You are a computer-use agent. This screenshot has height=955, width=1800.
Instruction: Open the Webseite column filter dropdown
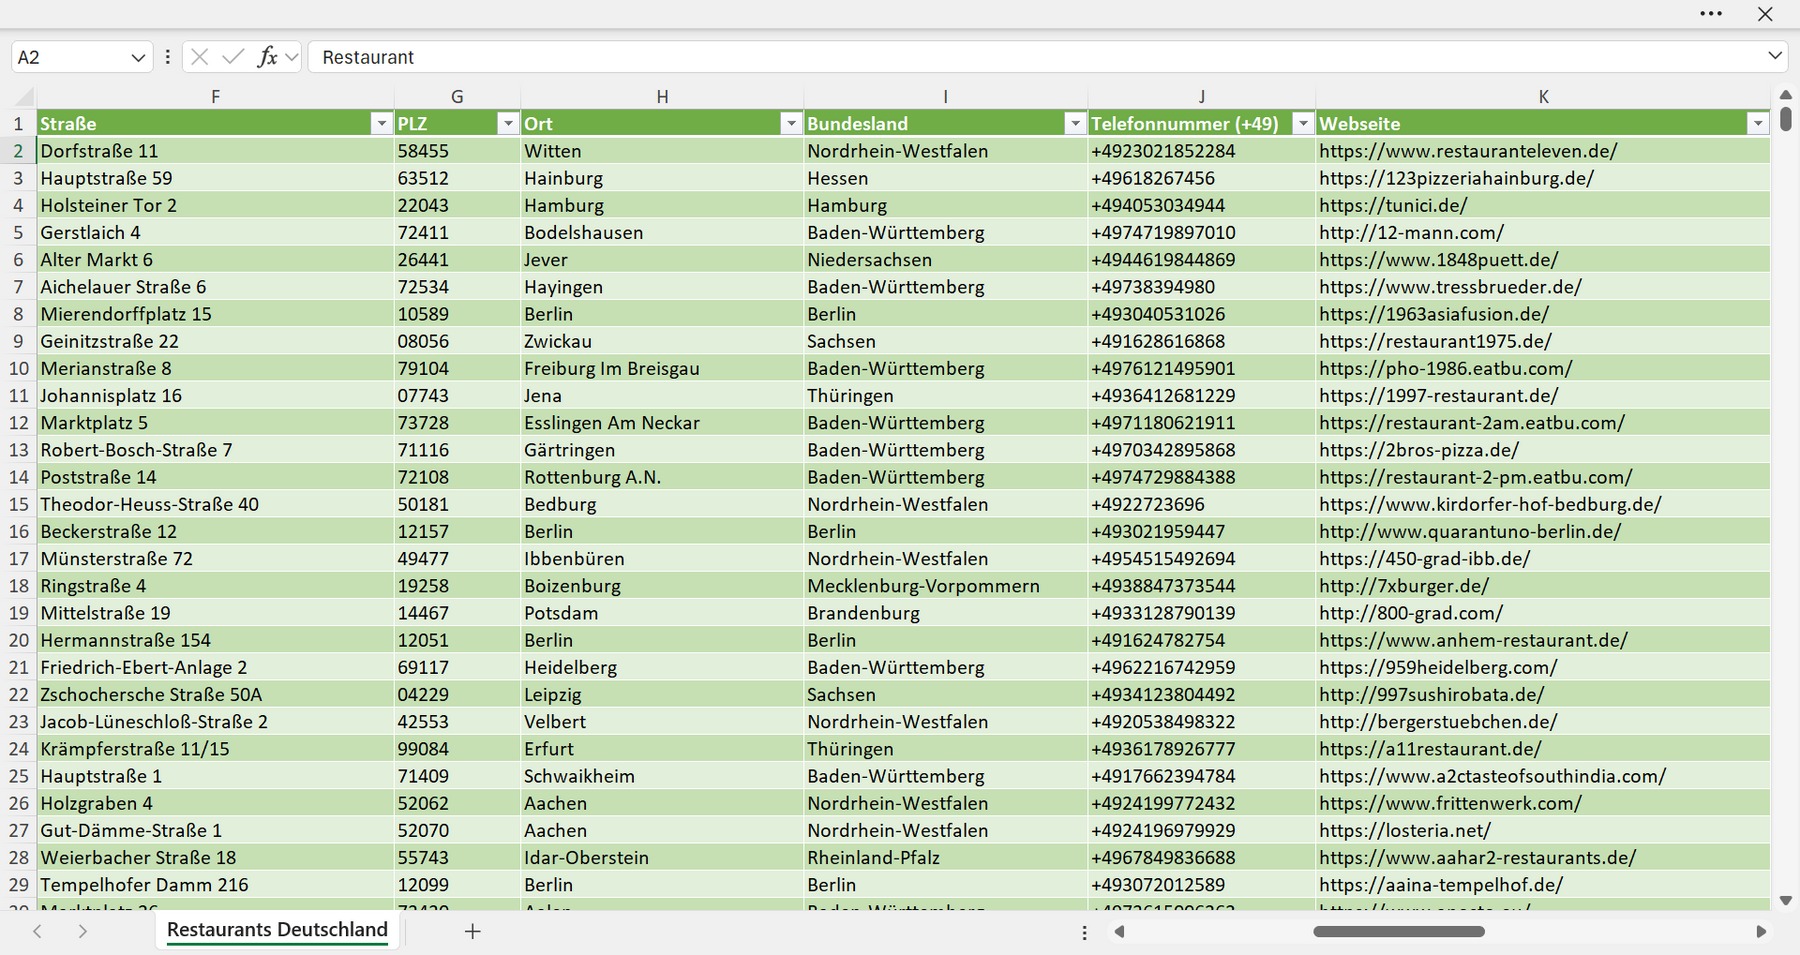pyautogui.click(x=1758, y=123)
